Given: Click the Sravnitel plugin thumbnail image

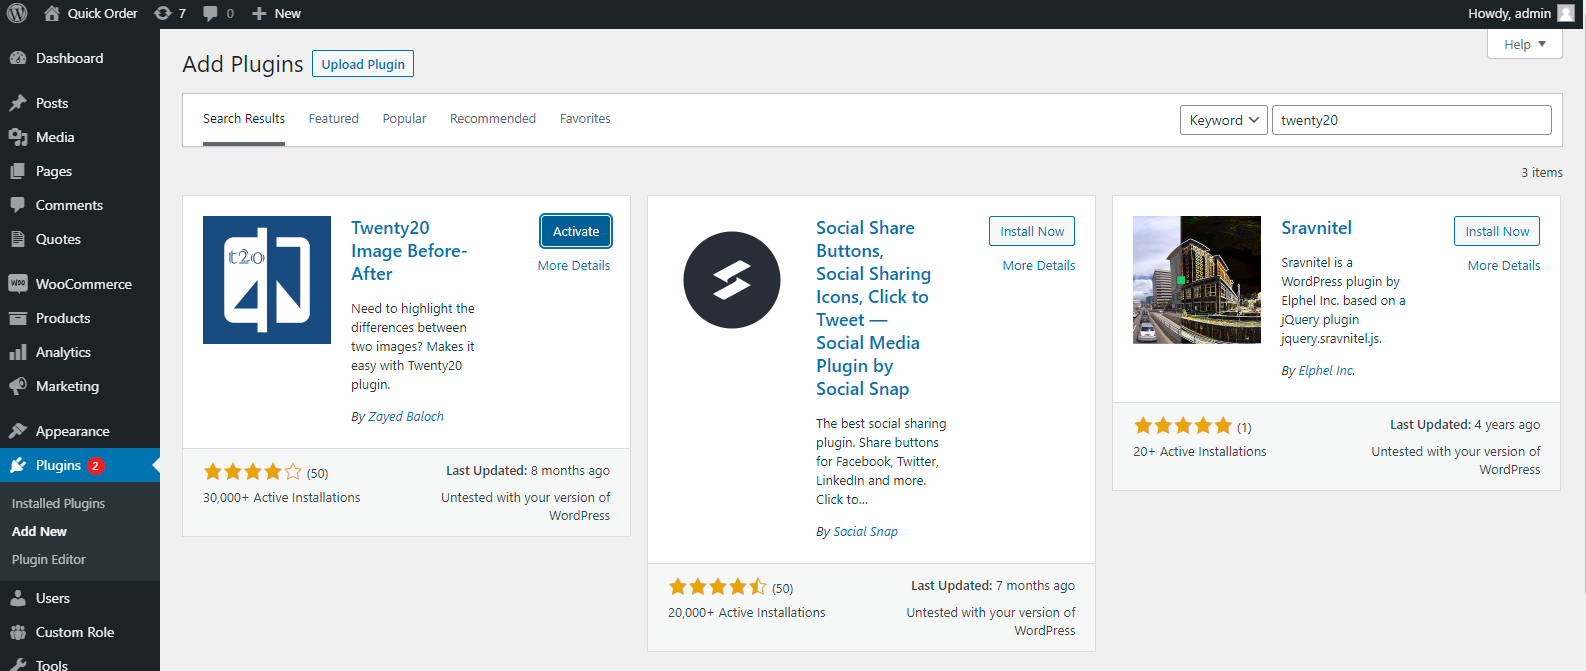Looking at the screenshot, I should coord(1197,280).
